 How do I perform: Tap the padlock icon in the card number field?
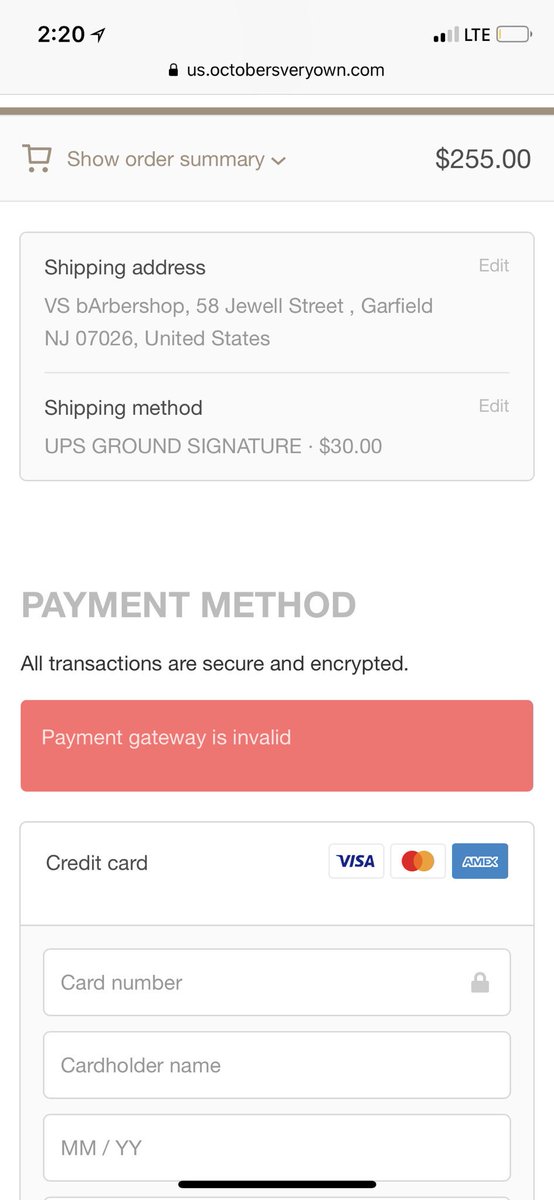point(480,983)
